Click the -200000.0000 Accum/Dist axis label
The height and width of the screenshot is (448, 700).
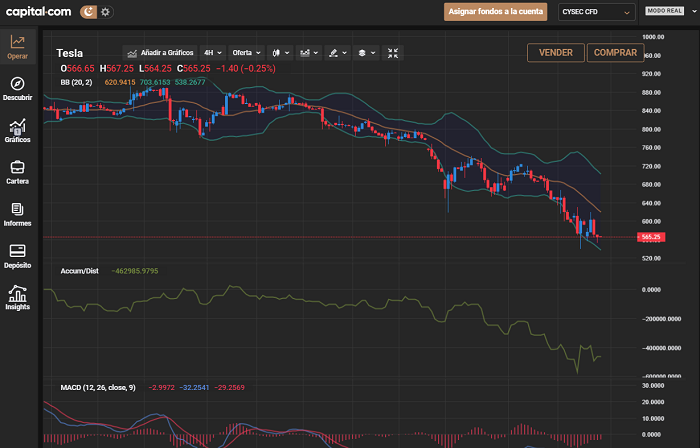point(662,319)
